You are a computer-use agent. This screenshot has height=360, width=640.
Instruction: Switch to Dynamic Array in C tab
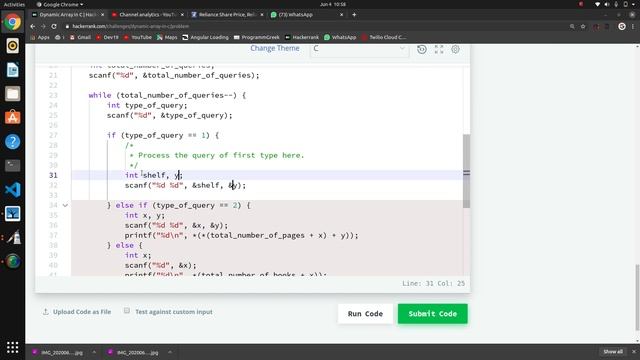pyautogui.click(x=68, y=15)
